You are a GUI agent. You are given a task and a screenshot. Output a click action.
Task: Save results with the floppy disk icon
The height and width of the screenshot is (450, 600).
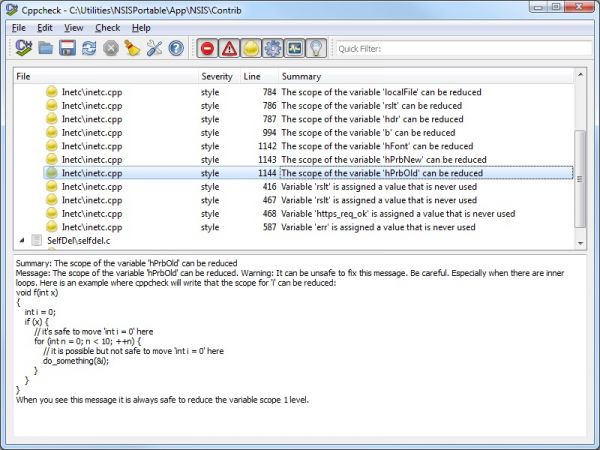pyautogui.click(x=67, y=48)
